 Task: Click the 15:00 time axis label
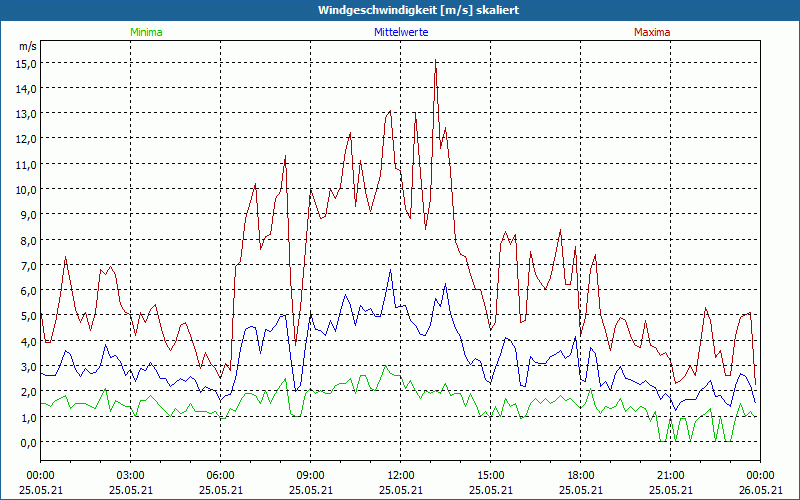click(x=490, y=476)
